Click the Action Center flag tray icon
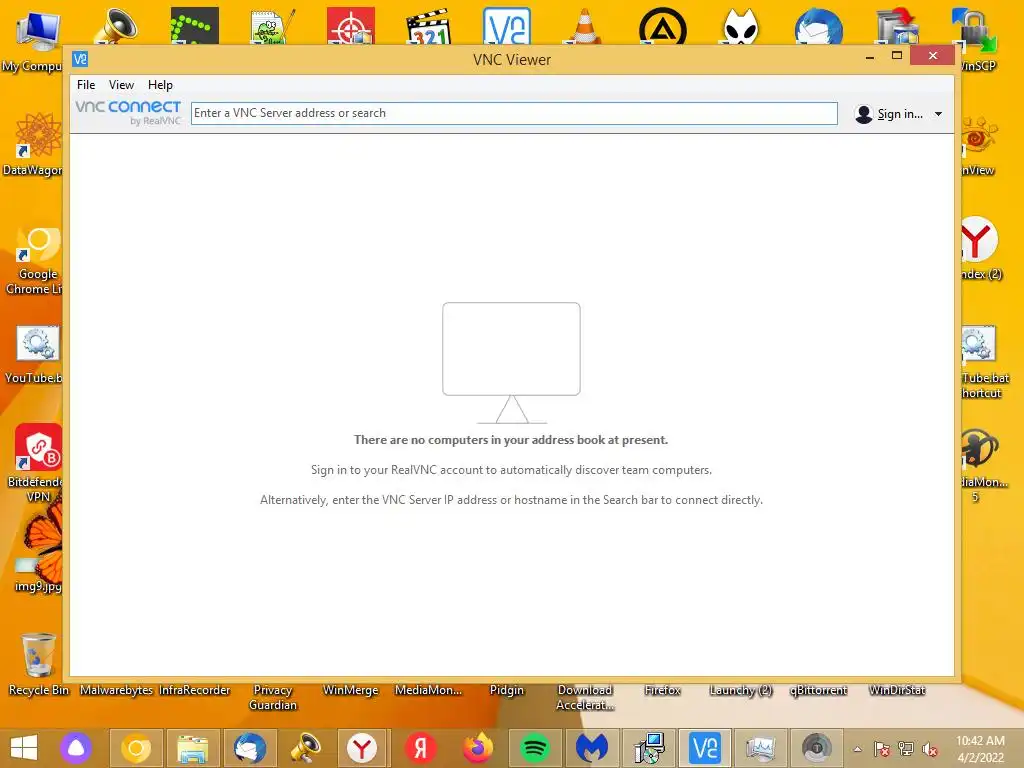The image size is (1024, 768). (882, 749)
